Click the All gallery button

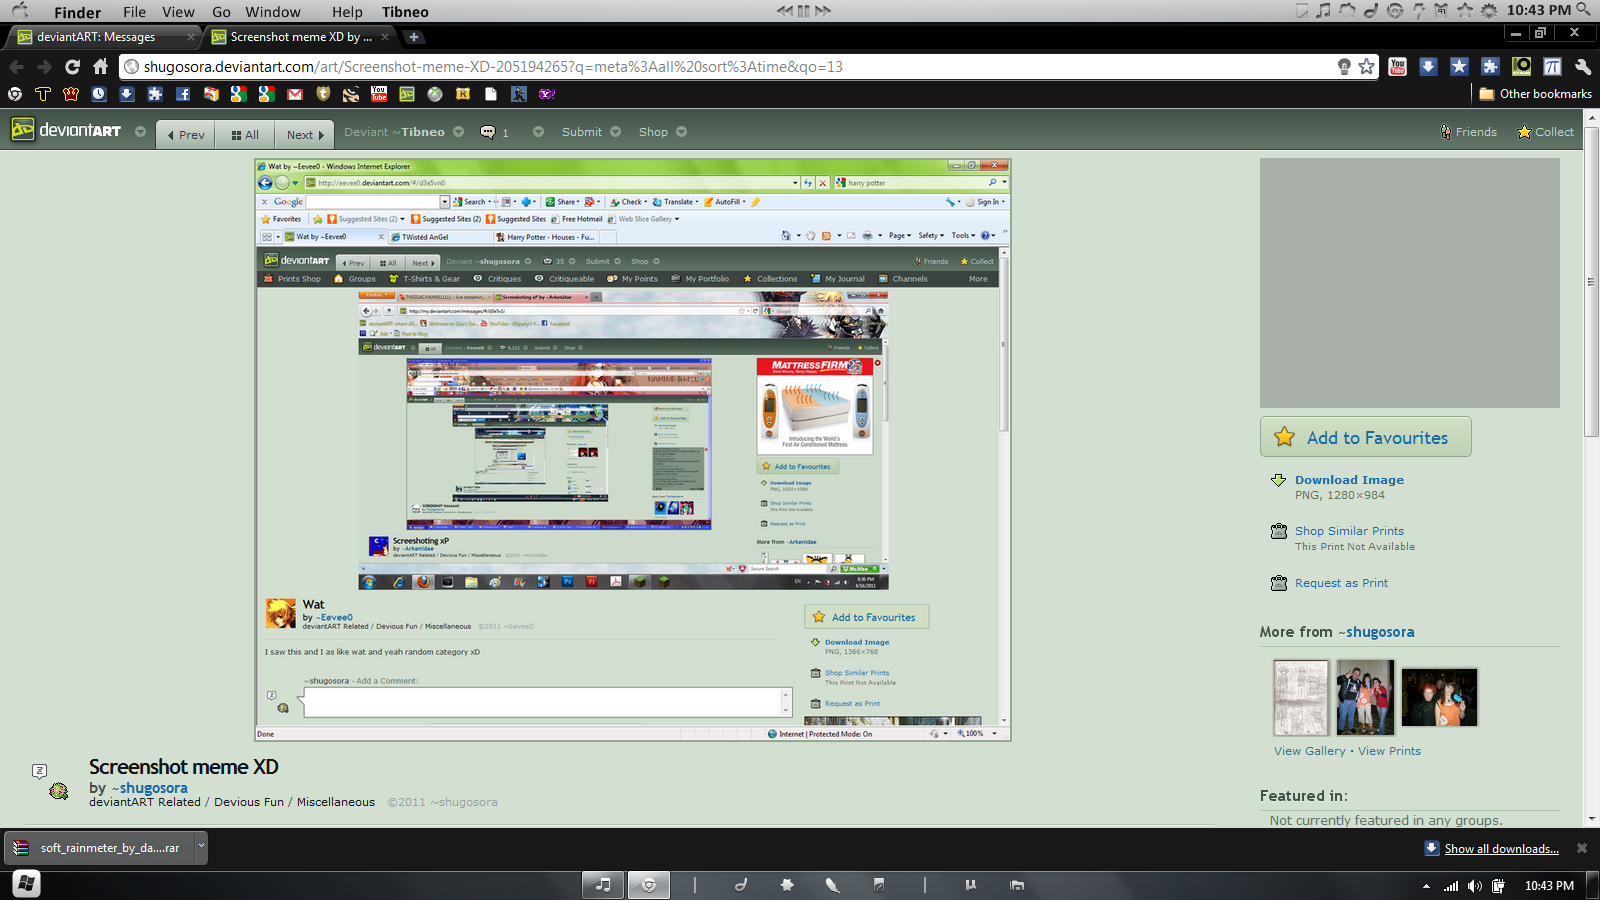(x=244, y=135)
